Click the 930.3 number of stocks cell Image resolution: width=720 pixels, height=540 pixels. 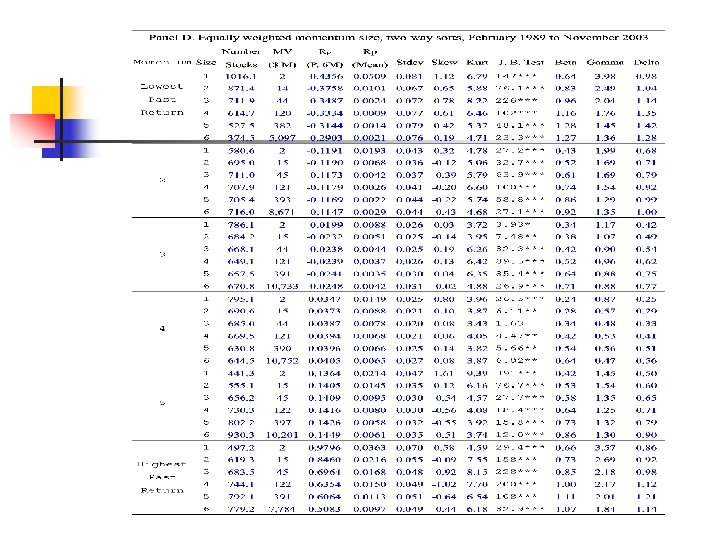[x=241, y=435]
